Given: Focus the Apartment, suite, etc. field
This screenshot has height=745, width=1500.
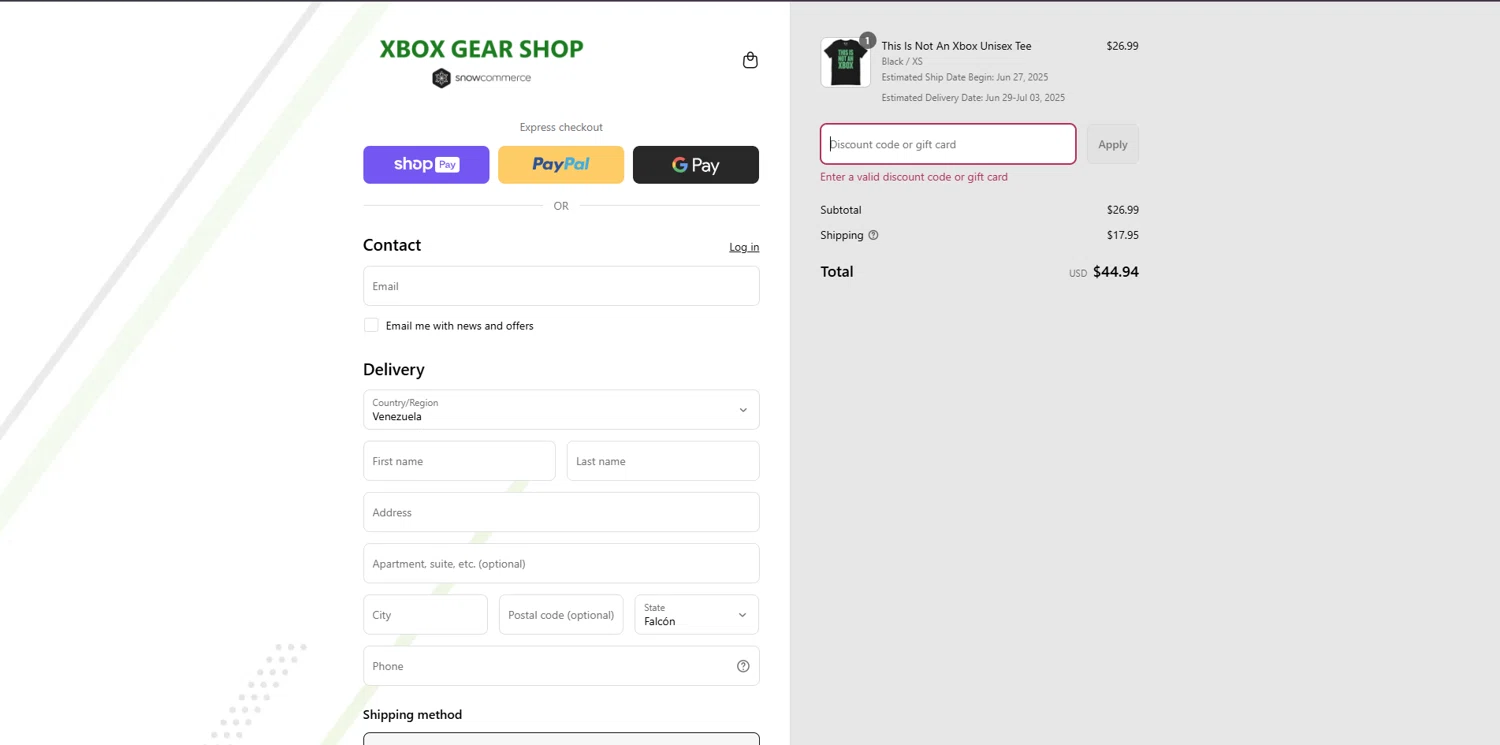Looking at the screenshot, I should point(561,563).
